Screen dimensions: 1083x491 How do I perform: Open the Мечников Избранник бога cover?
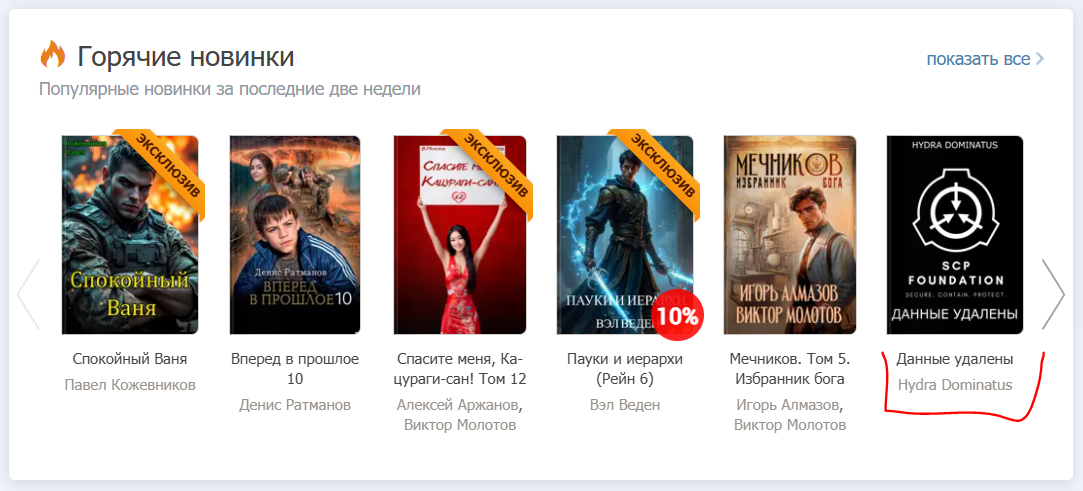pyautogui.click(x=790, y=235)
